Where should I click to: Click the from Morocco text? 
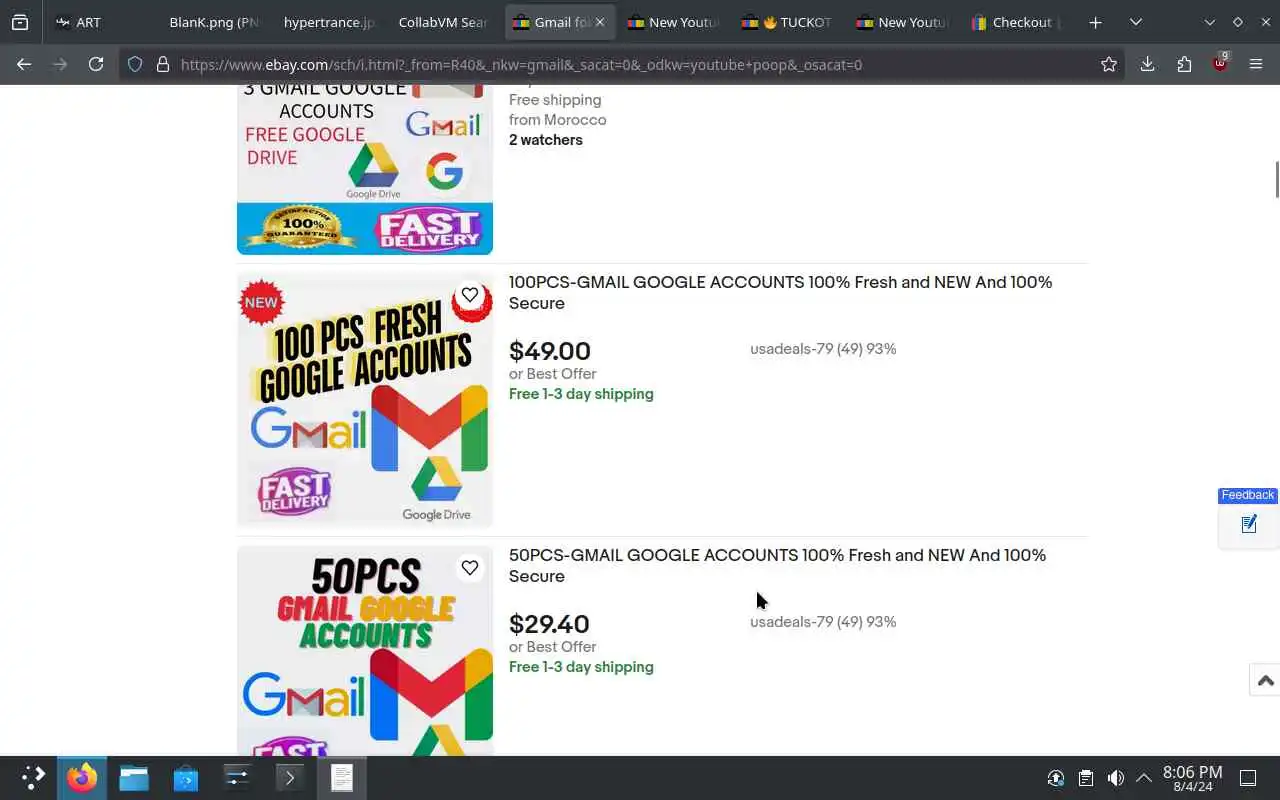557,120
